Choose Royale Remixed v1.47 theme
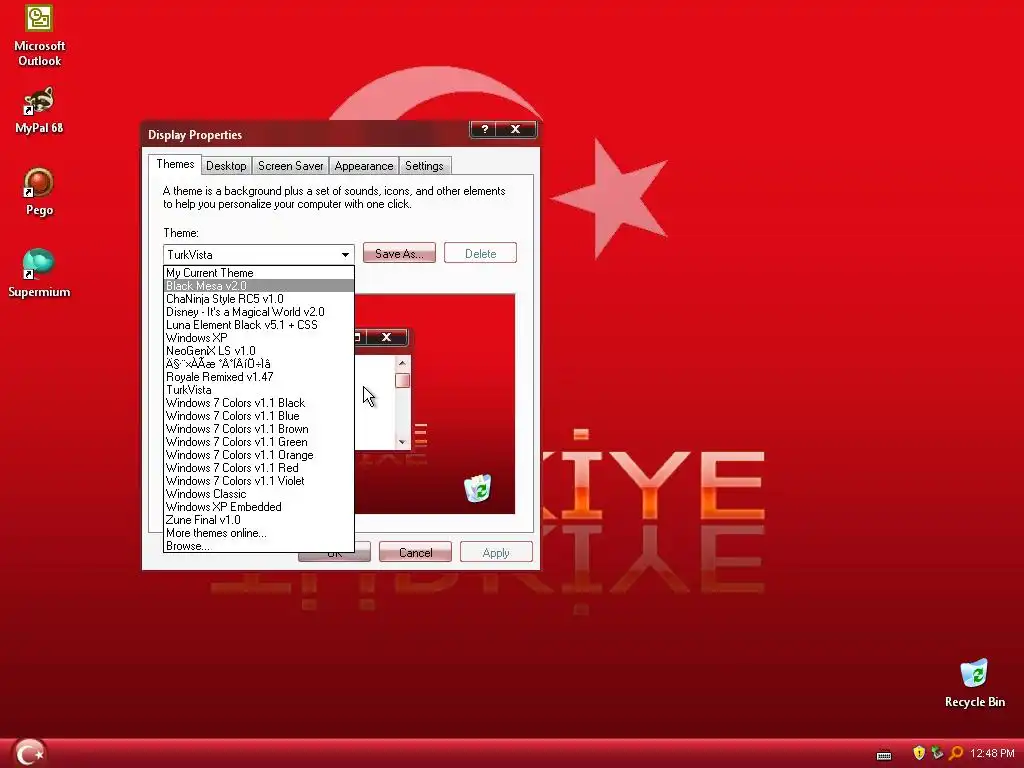 coord(259,377)
